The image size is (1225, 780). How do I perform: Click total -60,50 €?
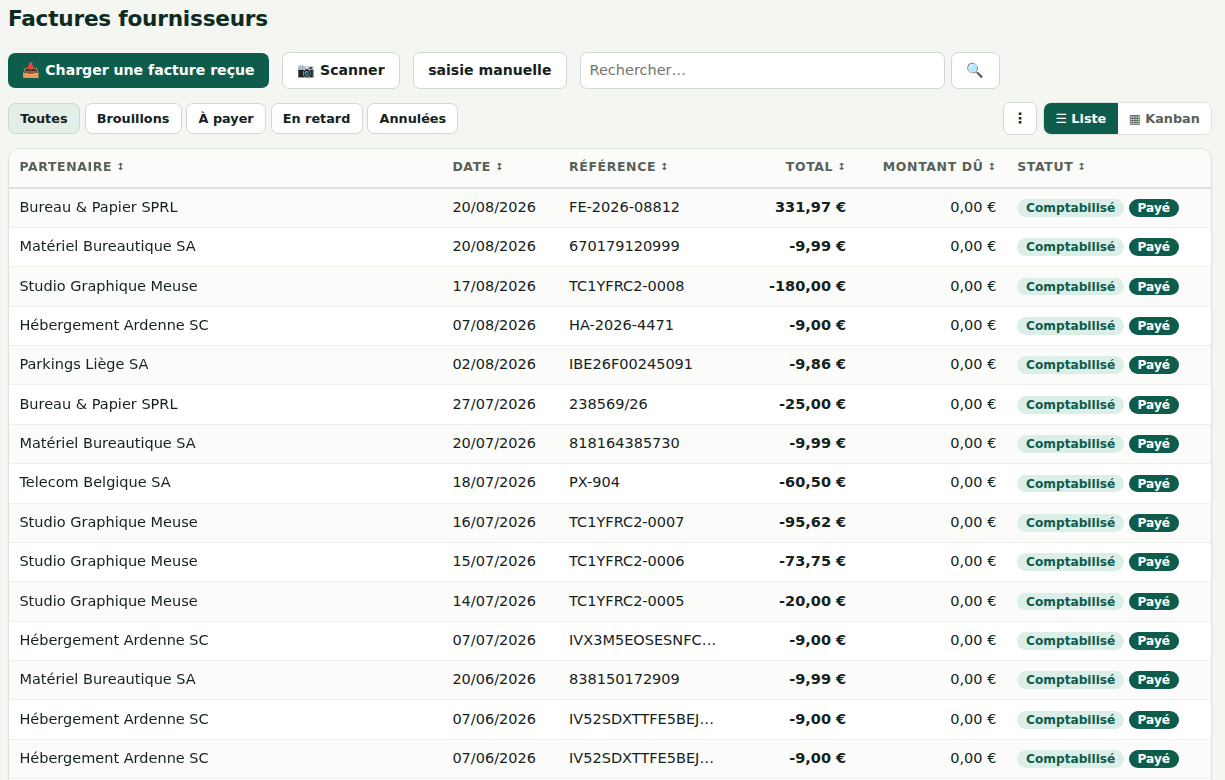point(812,482)
